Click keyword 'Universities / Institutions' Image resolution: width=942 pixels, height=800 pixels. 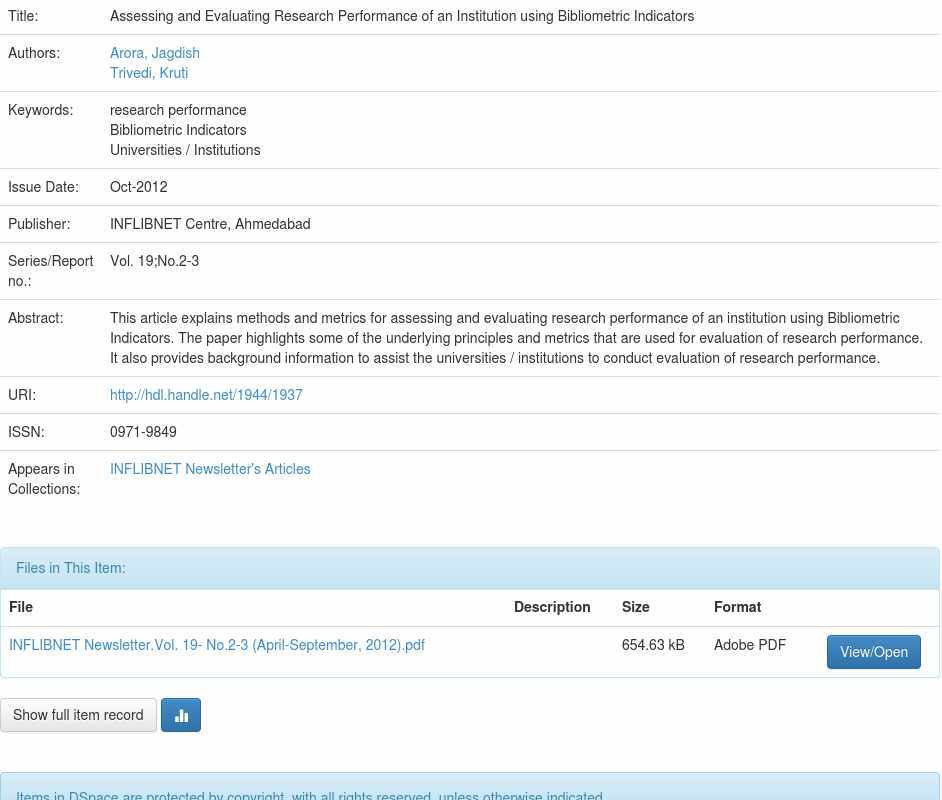(x=185, y=150)
